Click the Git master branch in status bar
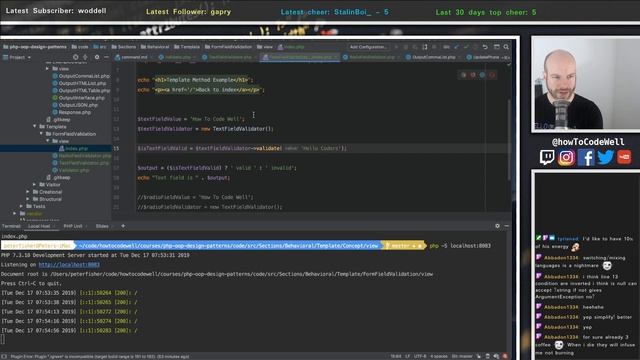Image resolution: width=640 pixels, height=360 pixels. [462, 356]
